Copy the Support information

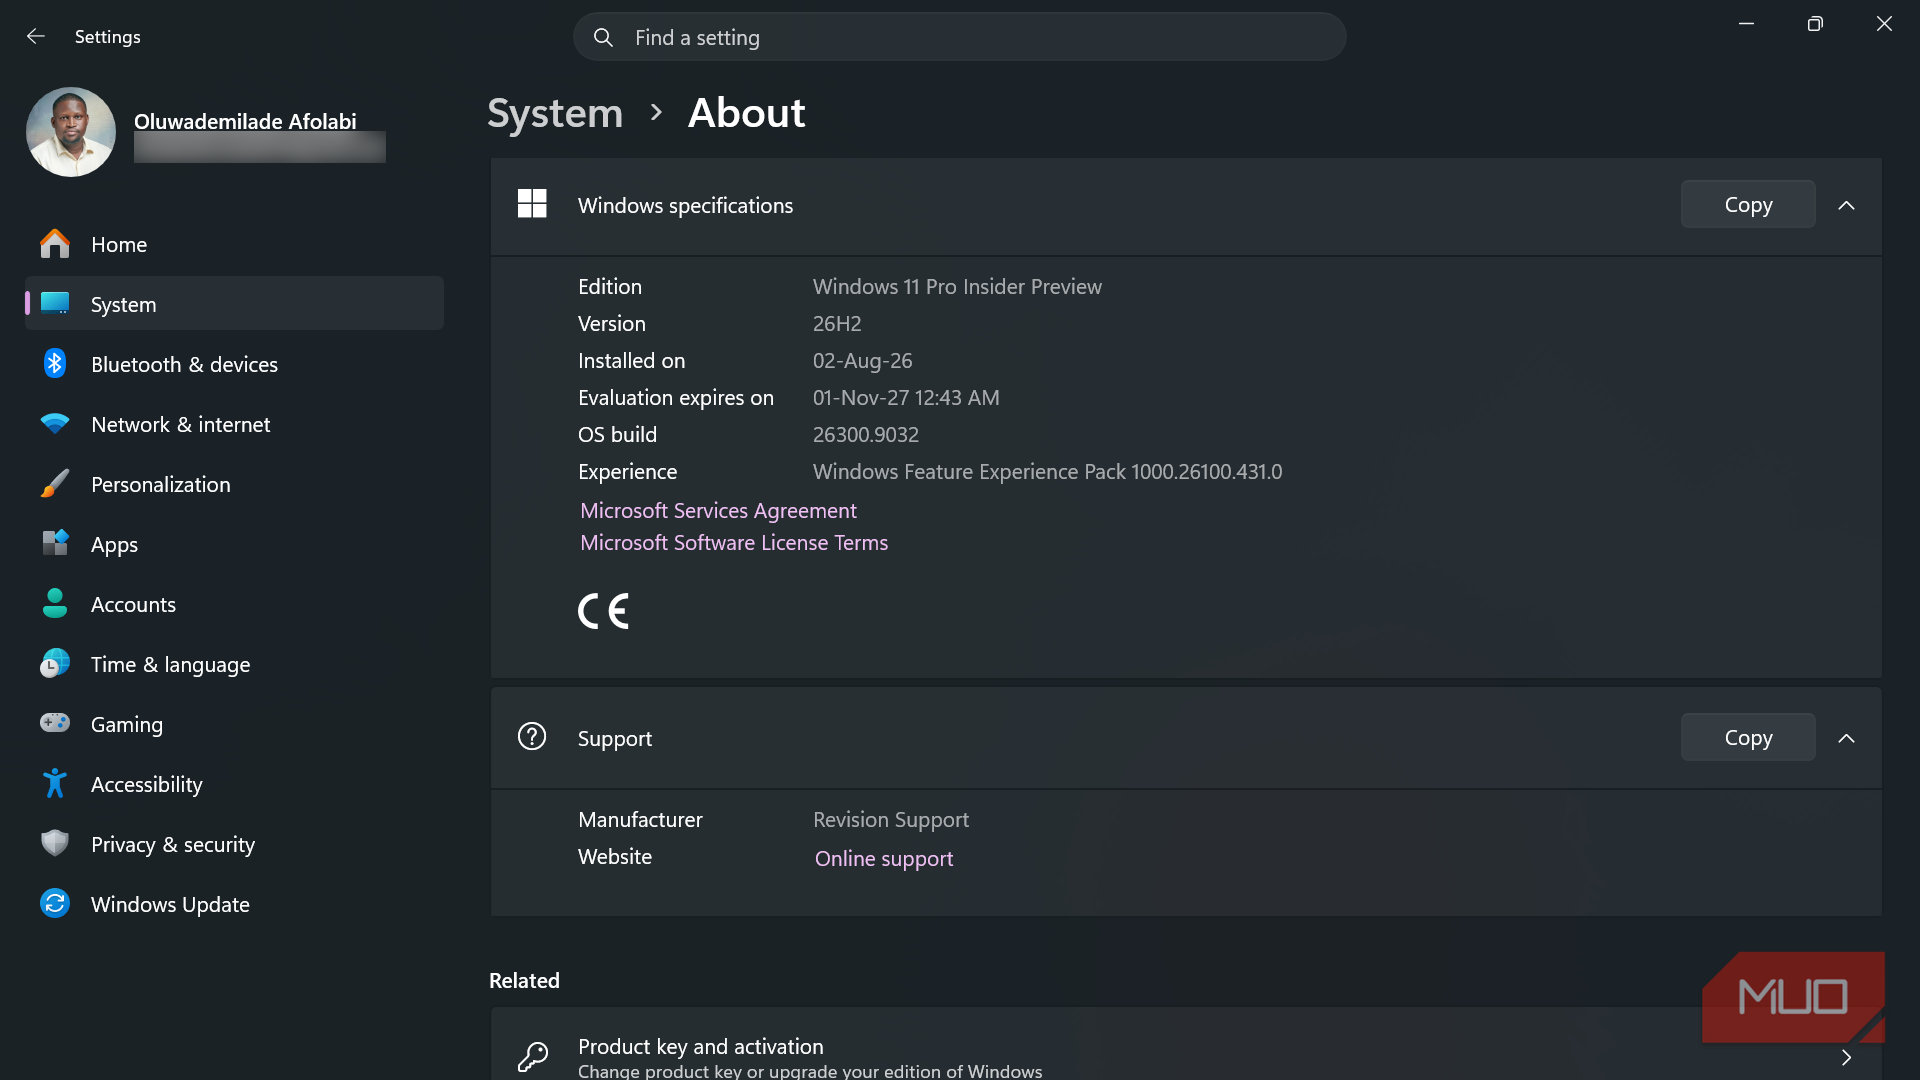tap(1748, 738)
